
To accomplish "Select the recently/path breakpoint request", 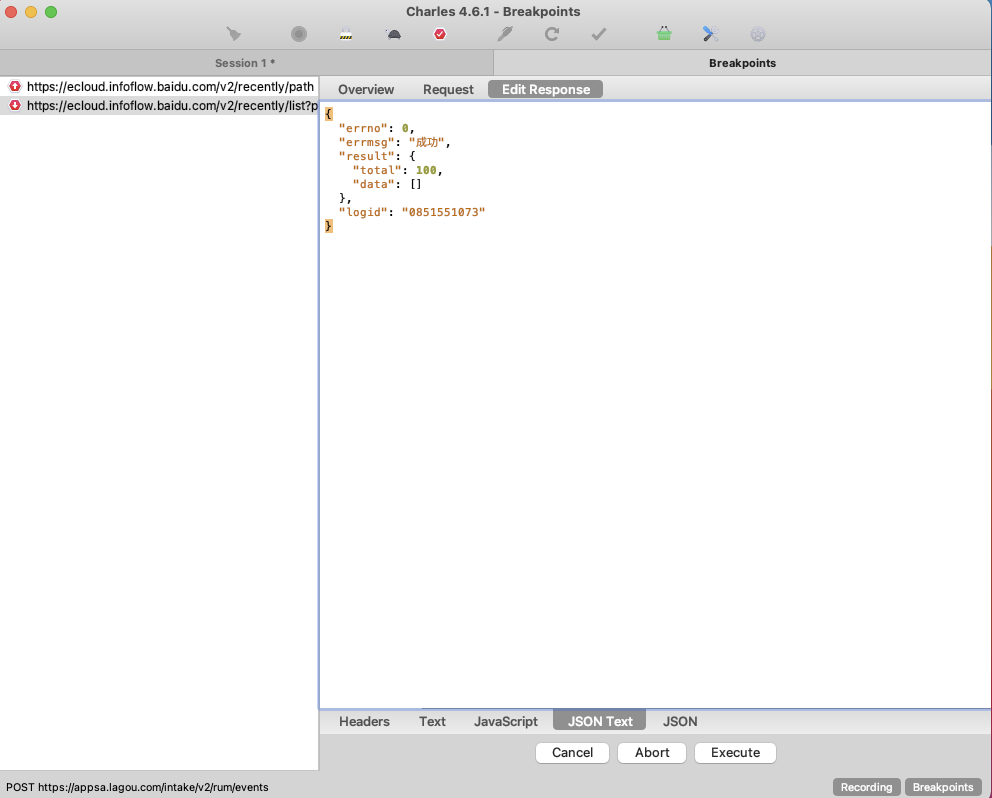I will (159, 86).
